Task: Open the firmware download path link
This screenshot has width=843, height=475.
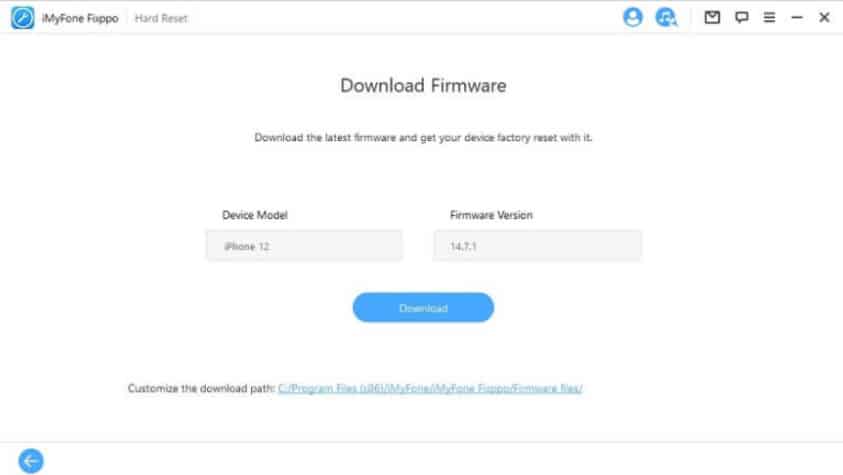Action: [430, 388]
